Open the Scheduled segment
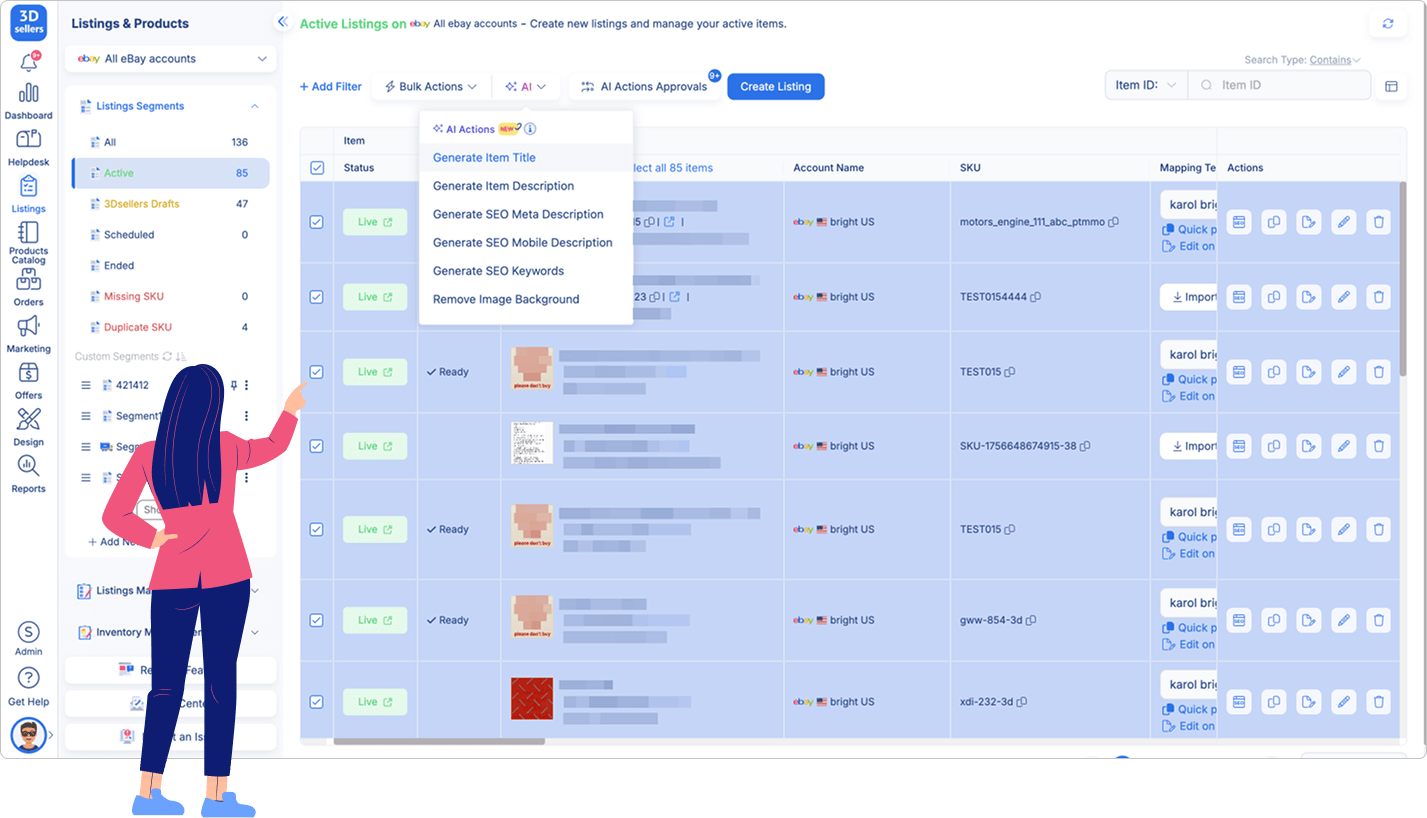Image resolution: width=1427 pixels, height=818 pixels. click(x=170, y=235)
